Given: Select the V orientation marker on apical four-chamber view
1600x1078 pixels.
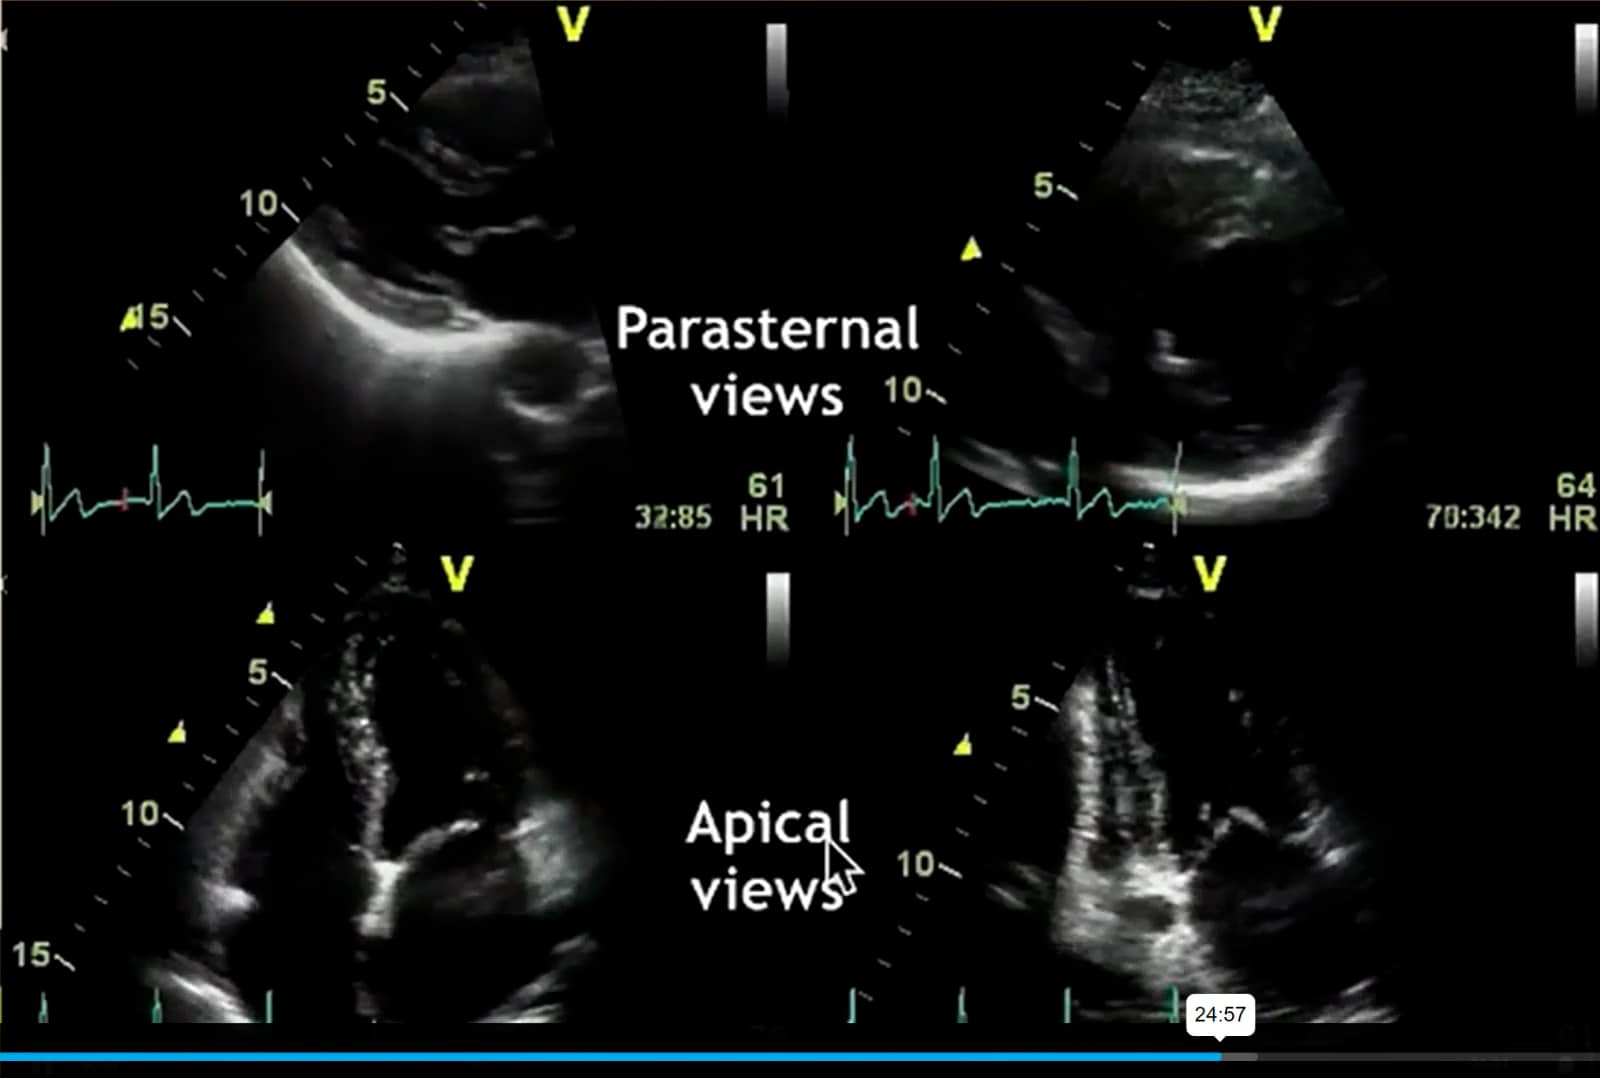Looking at the screenshot, I should (455, 572).
